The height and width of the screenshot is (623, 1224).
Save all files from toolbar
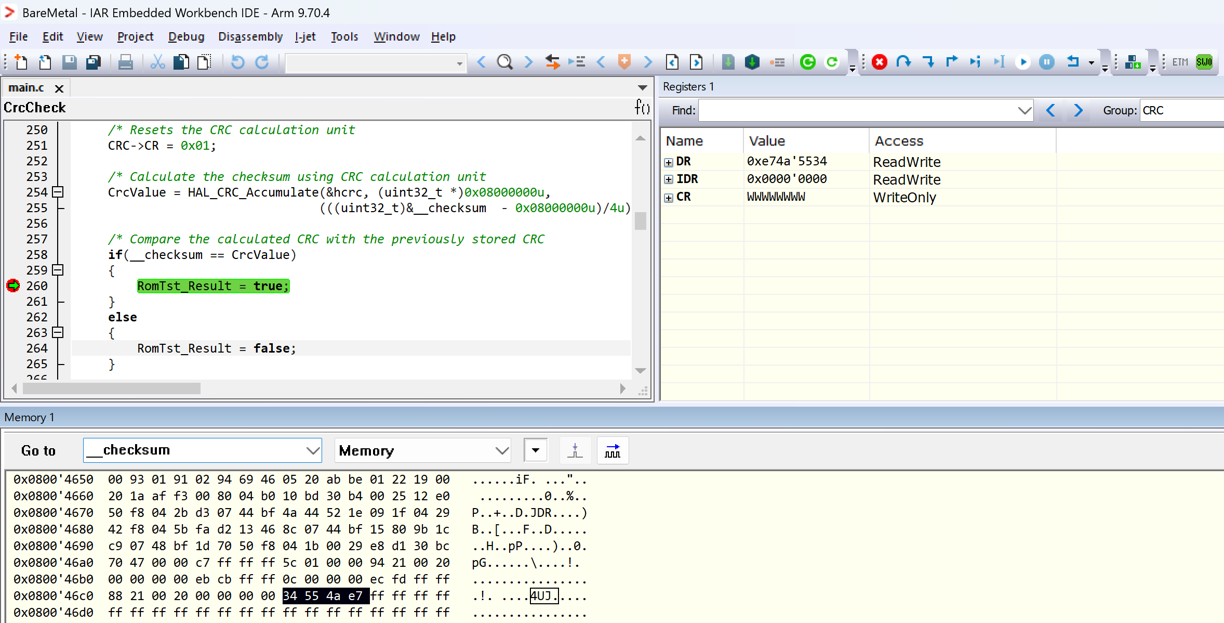[x=93, y=62]
